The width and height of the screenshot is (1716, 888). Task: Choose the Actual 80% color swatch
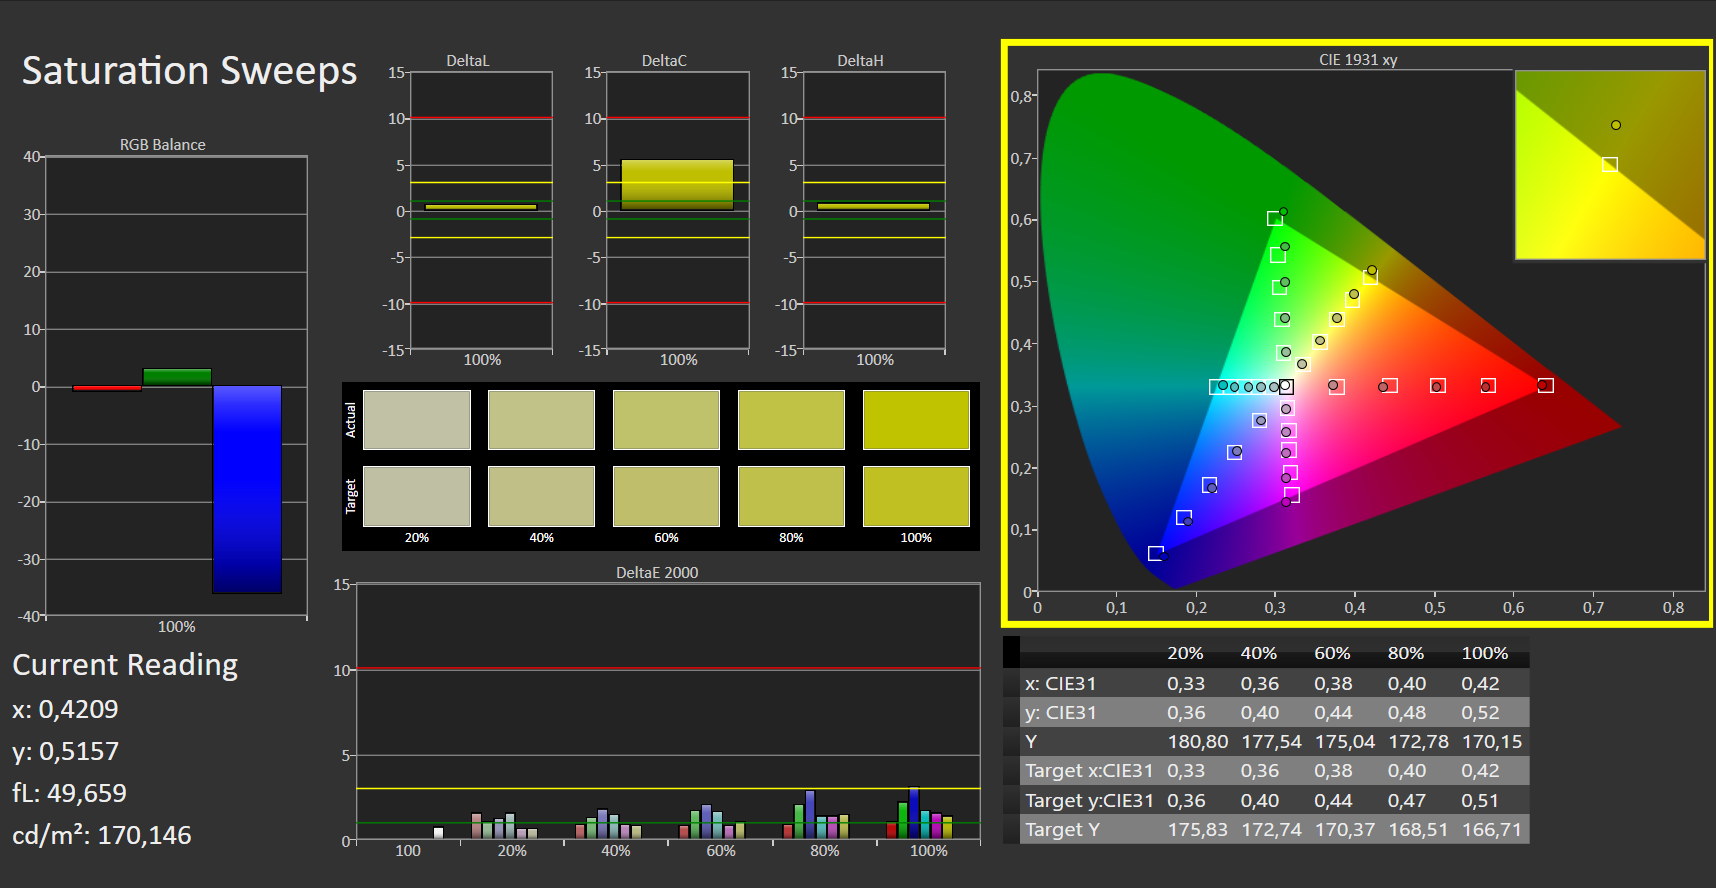click(791, 420)
